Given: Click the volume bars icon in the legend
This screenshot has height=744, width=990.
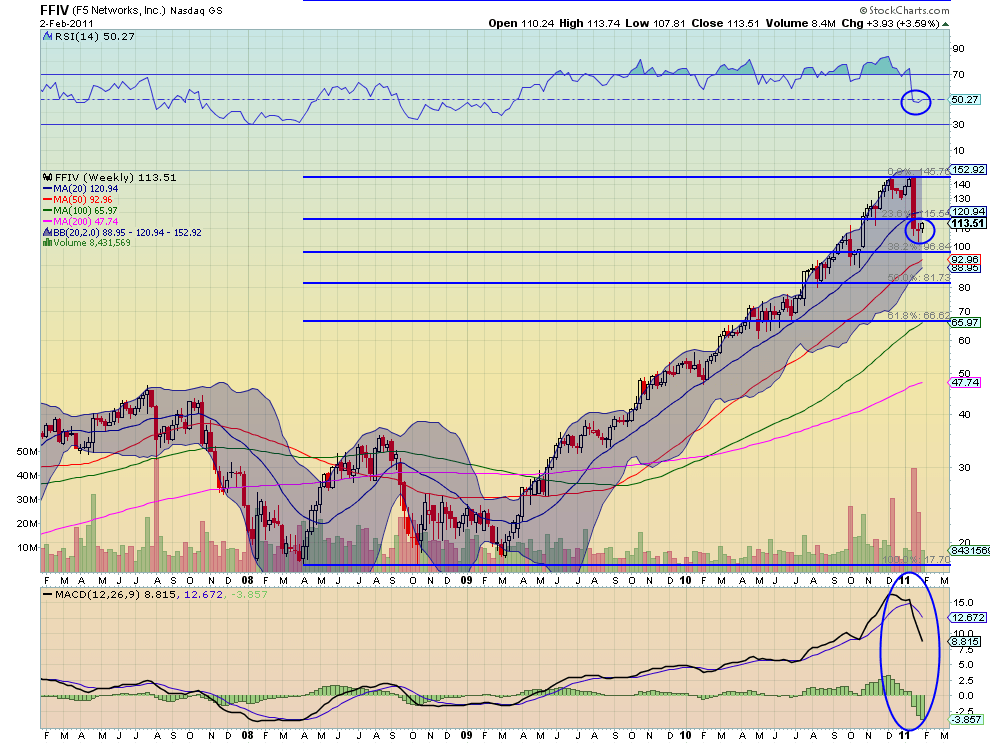Looking at the screenshot, I should (47, 243).
